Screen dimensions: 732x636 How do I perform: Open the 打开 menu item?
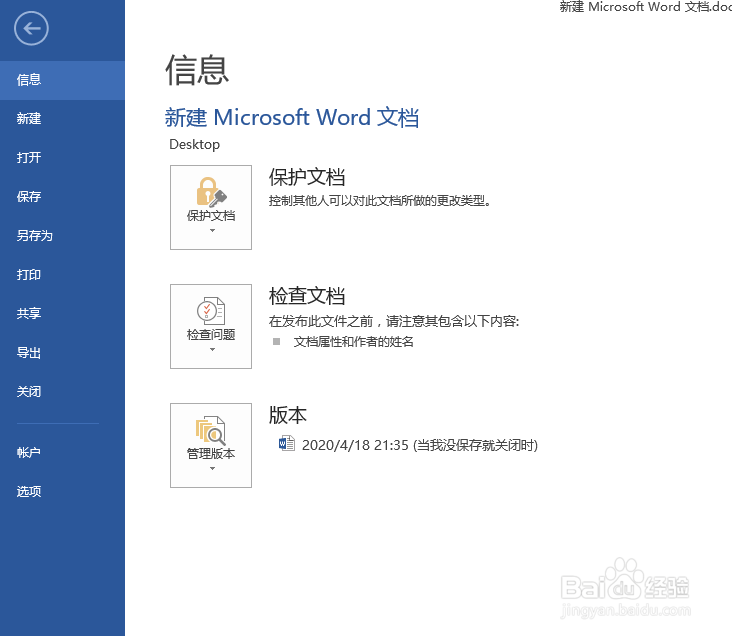point(63,158)
